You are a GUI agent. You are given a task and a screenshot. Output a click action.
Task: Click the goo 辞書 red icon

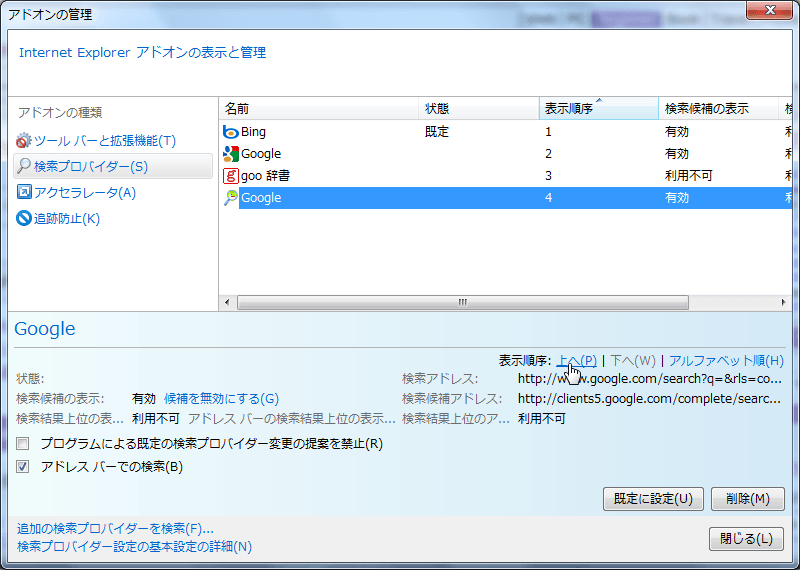pyautogui.click(x=231, y=176)
